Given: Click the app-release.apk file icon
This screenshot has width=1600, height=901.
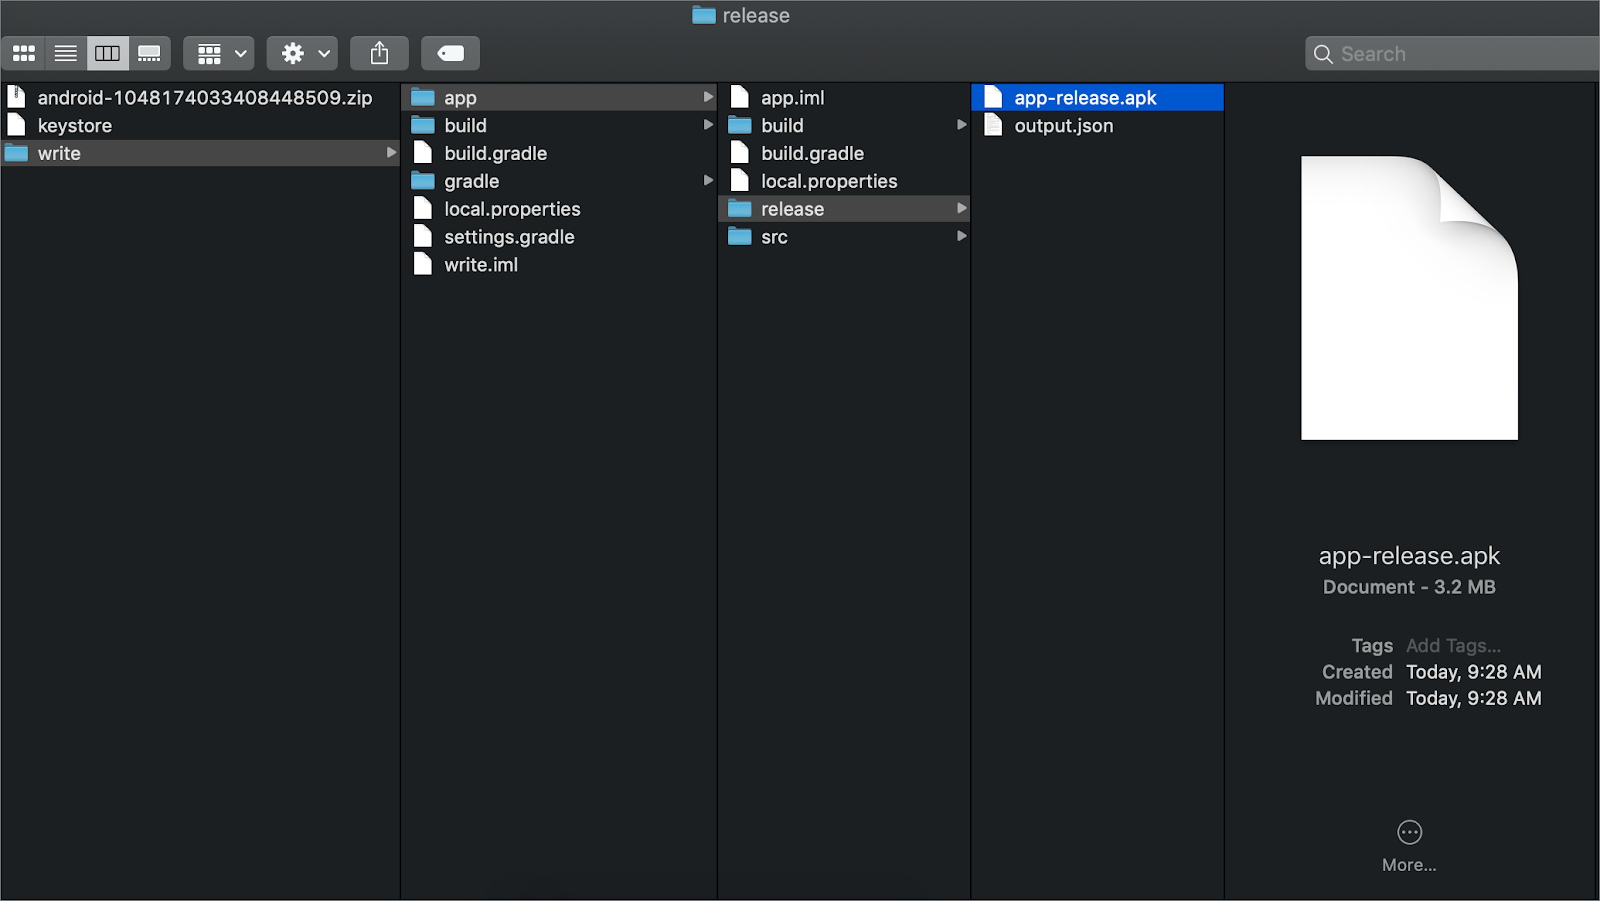Looking at the screenshot, I should (x=993, y=97).
